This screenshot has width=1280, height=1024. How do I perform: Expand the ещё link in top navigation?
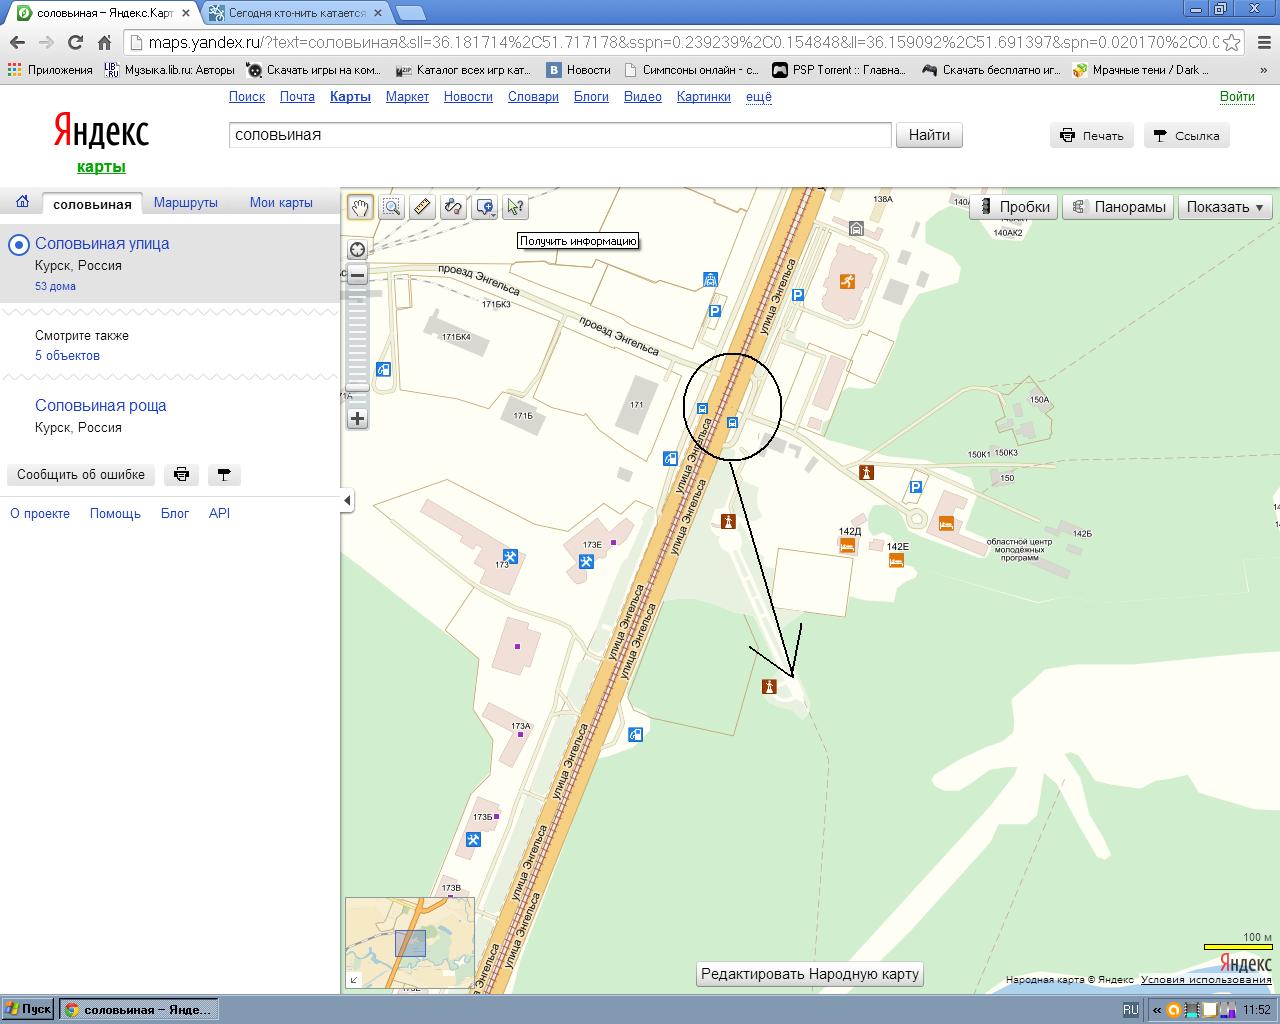[759, 97]
